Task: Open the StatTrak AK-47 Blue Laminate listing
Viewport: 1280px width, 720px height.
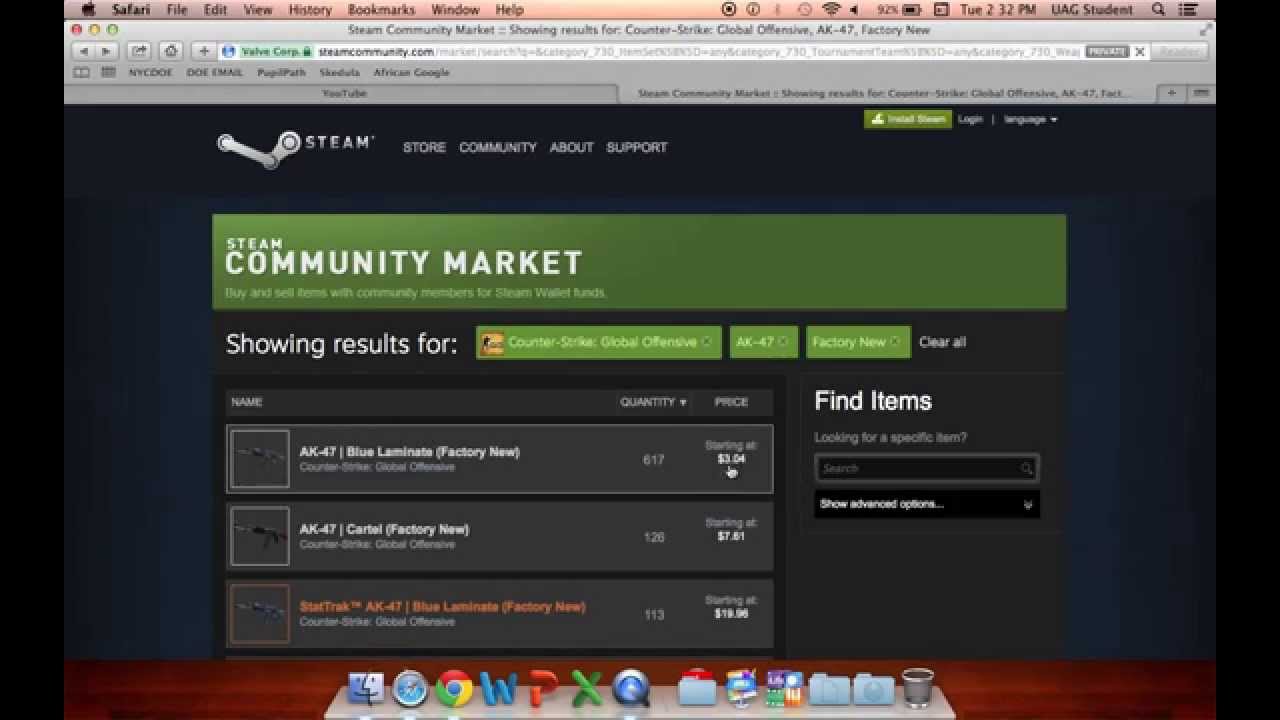Action: point(499,613)
